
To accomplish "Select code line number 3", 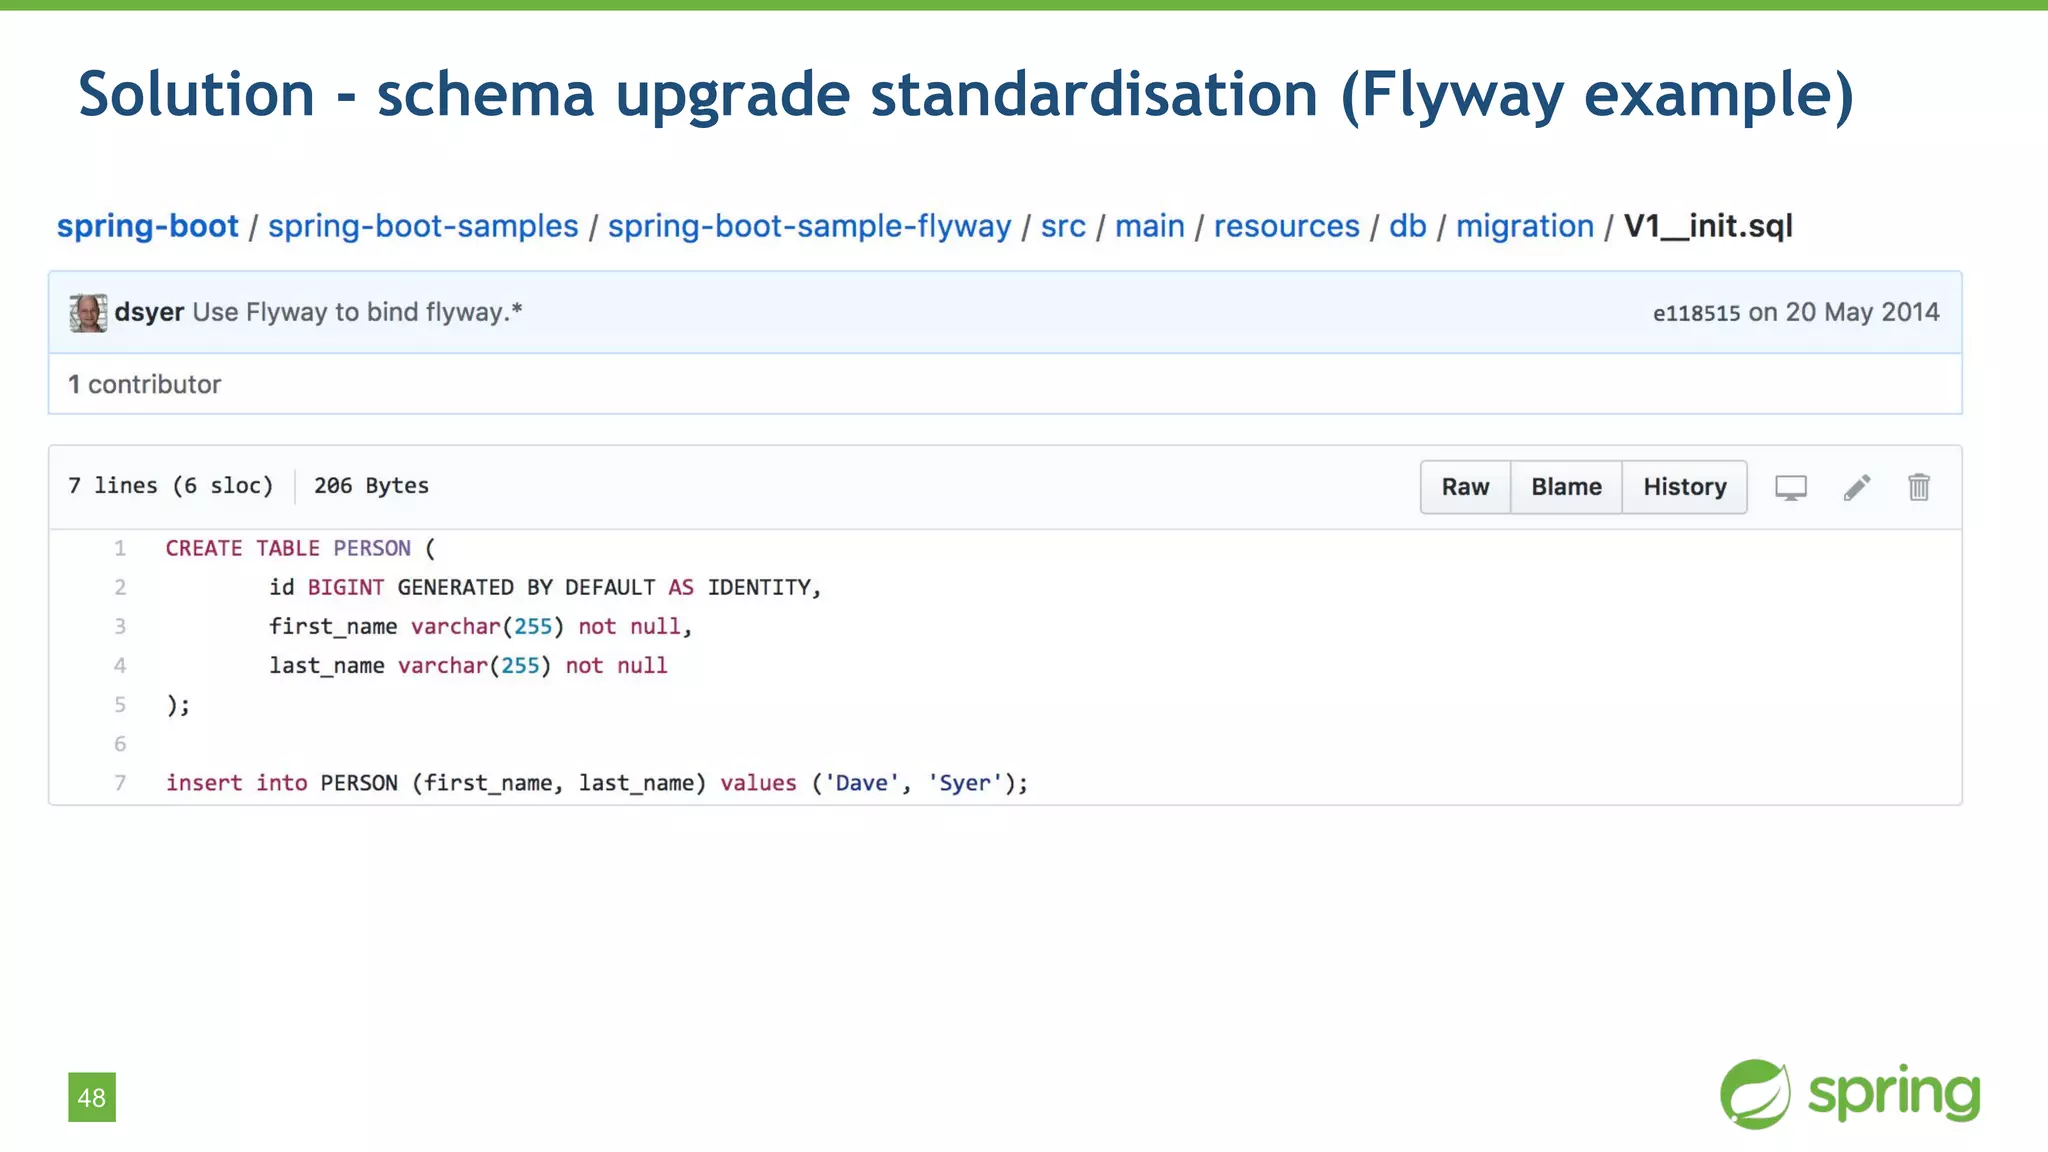I will coord(120,626).
